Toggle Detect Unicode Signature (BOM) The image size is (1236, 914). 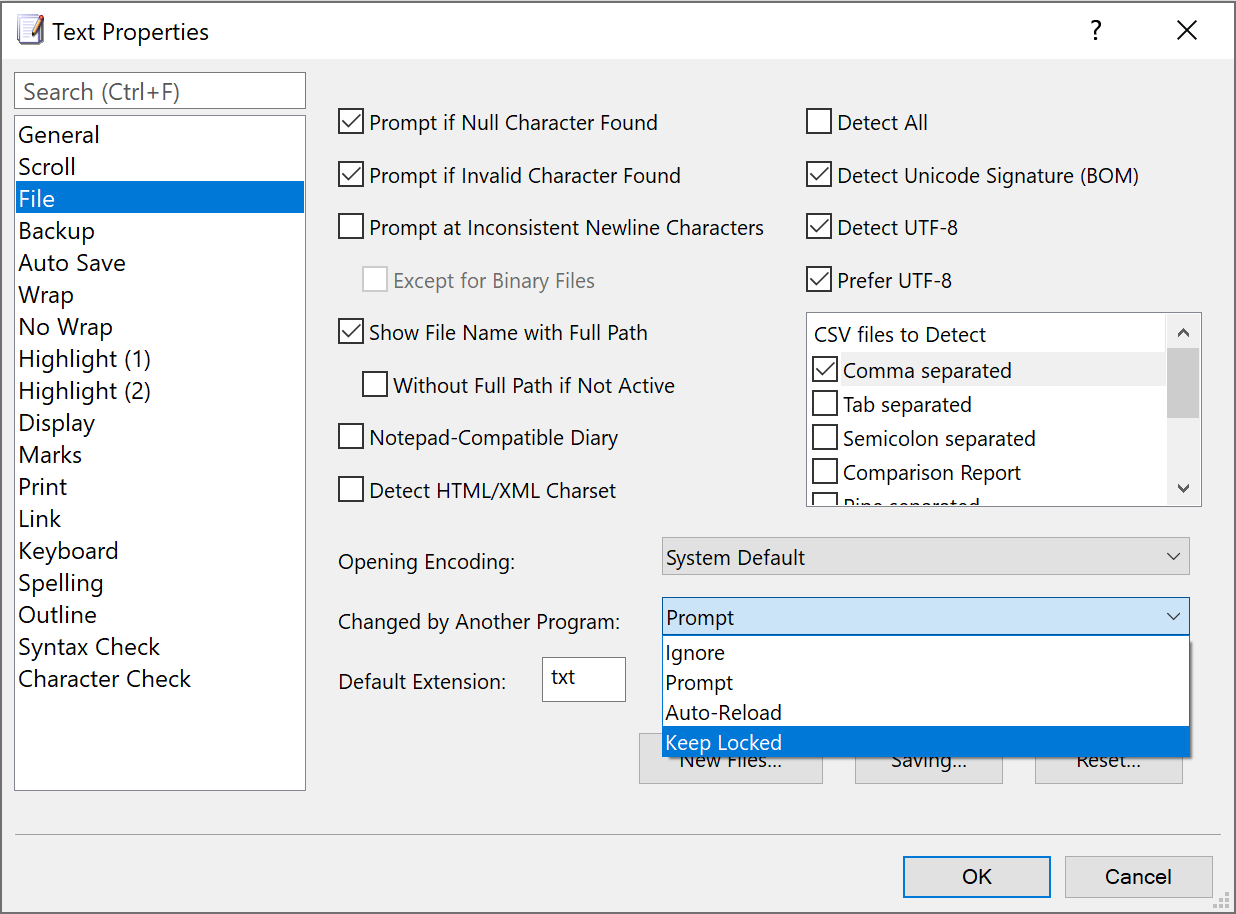tap(819, 175)
